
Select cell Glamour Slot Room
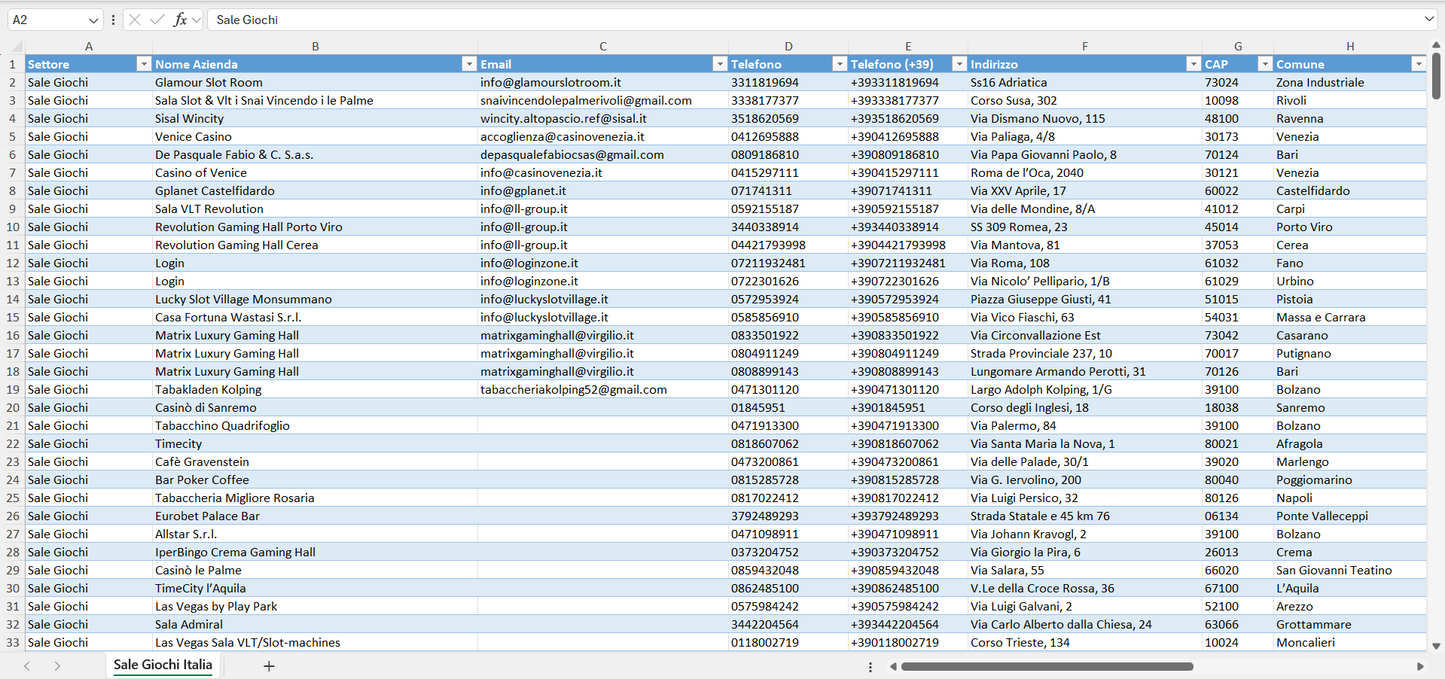(315, 82)
